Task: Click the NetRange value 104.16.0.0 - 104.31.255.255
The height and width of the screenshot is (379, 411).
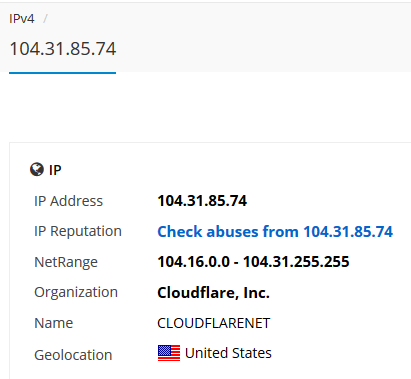Action: click(253, 262)
